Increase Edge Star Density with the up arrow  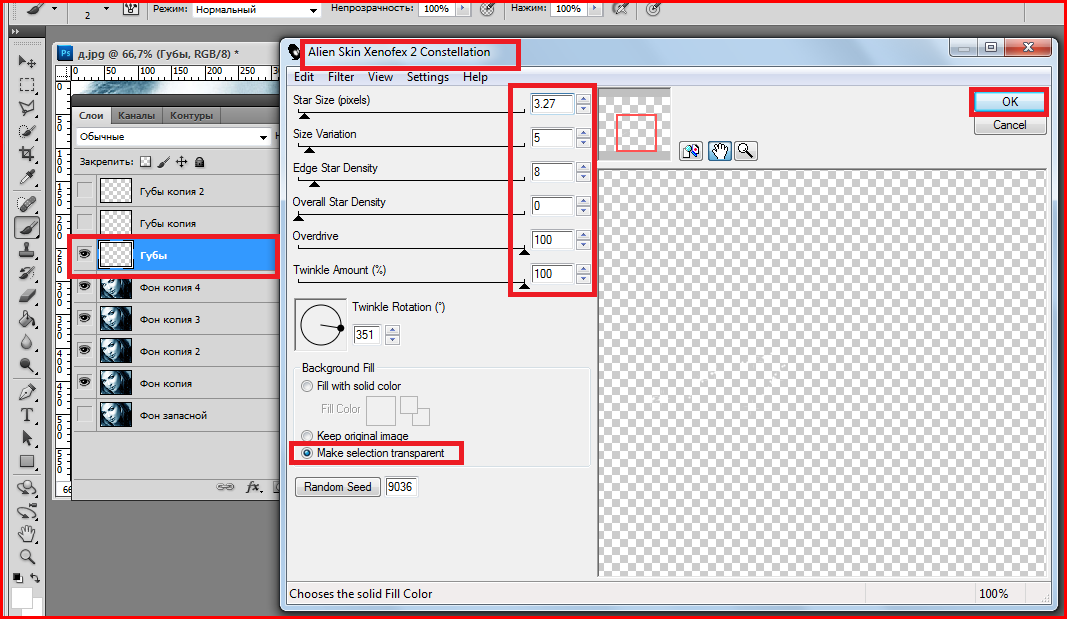(583, 167)
